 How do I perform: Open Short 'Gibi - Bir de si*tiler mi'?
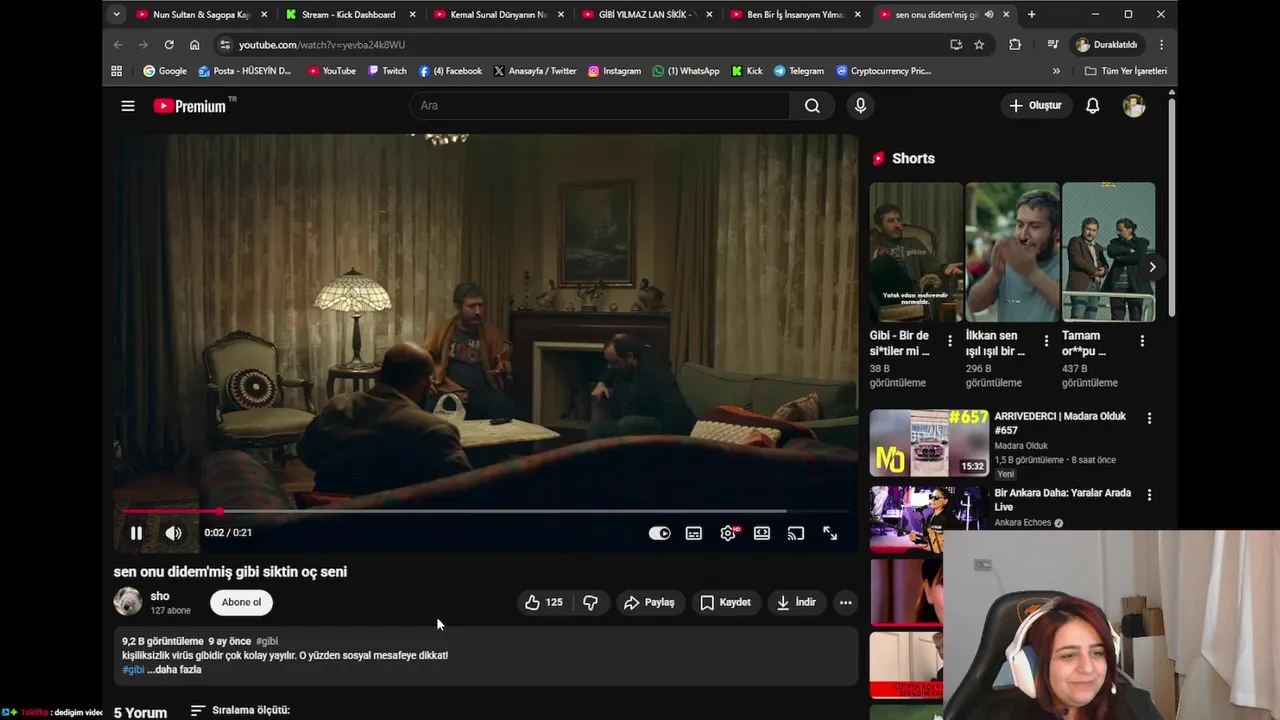(916, 252)
